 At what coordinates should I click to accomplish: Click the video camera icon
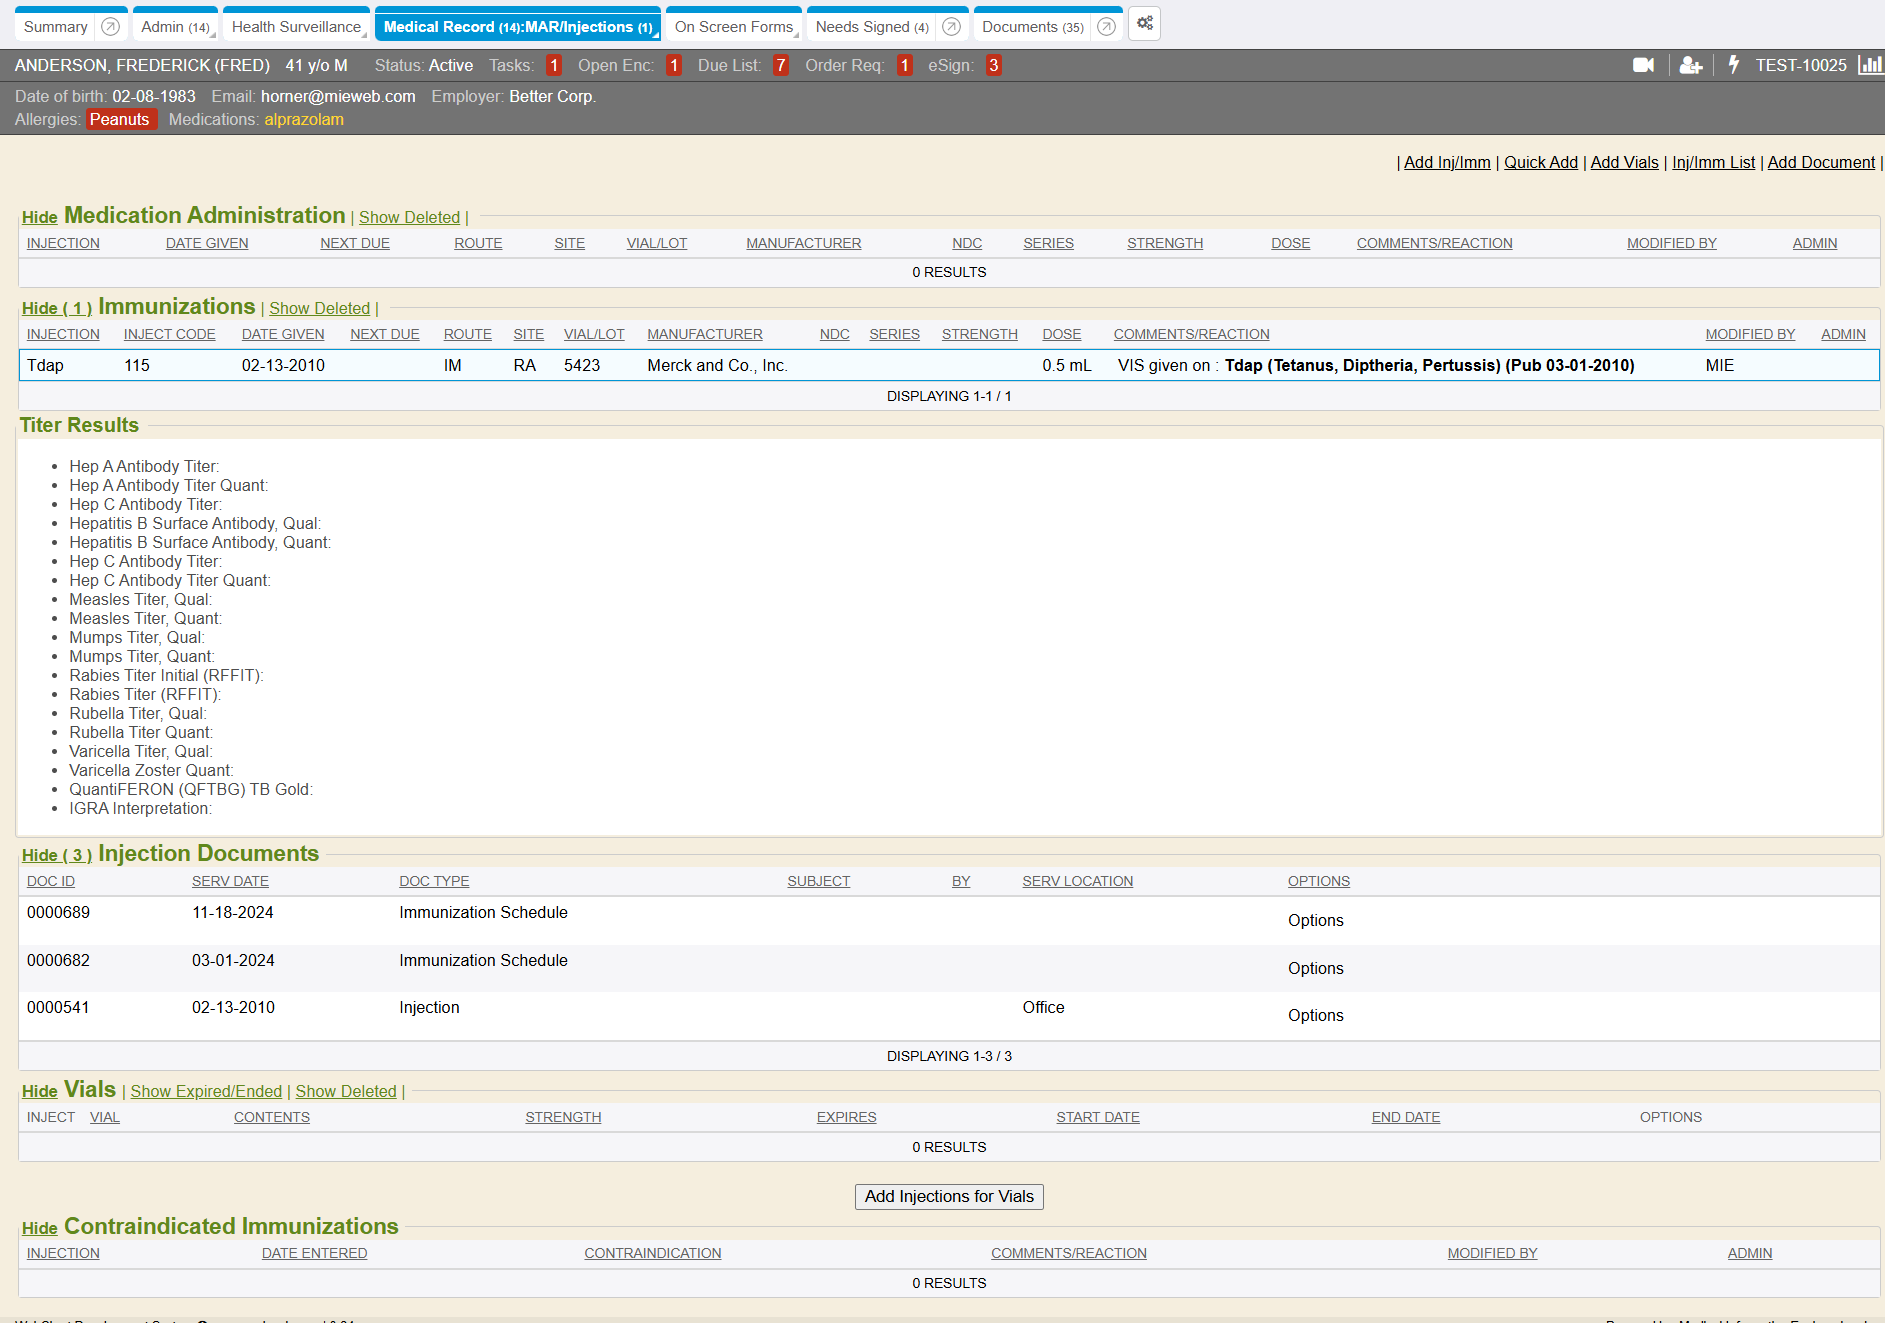(1643, 66)
